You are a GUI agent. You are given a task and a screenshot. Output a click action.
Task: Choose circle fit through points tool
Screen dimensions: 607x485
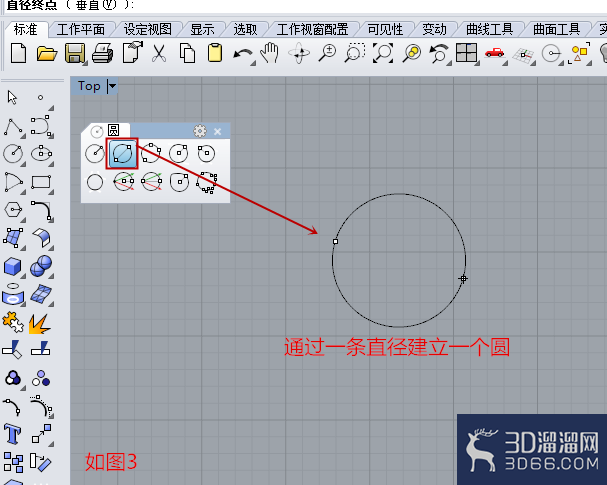coord(207,182)
